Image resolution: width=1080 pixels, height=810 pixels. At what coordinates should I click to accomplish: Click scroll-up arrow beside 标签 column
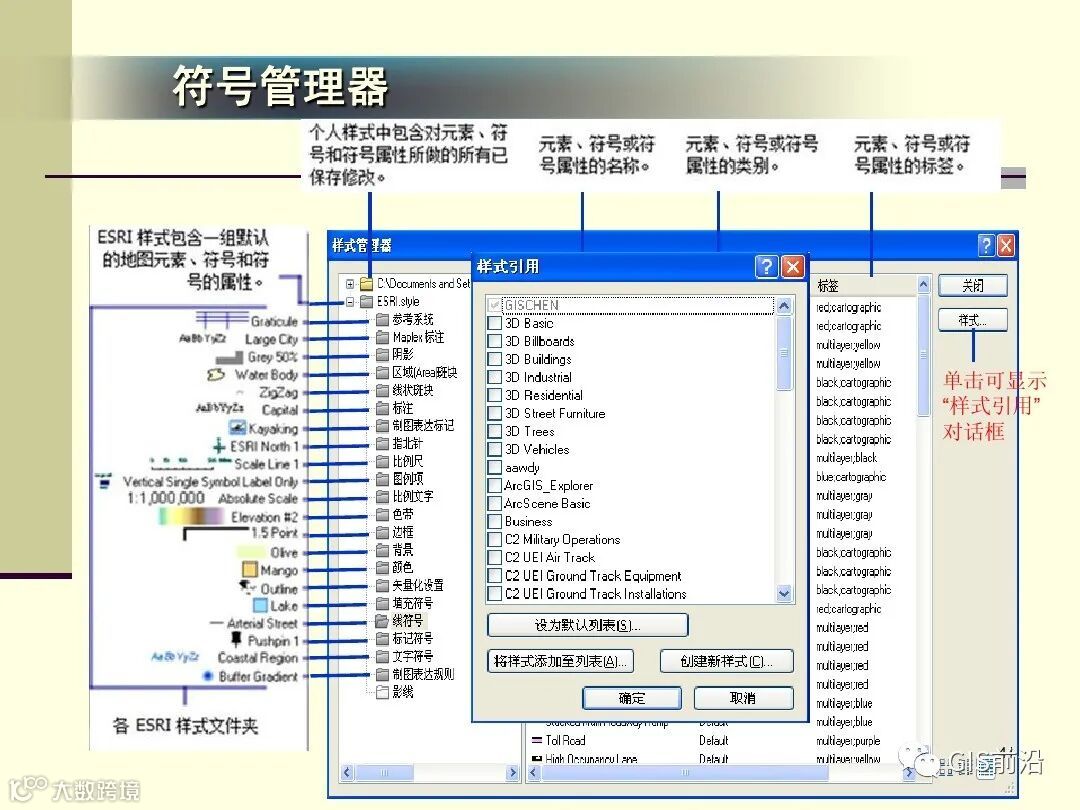coord(924,284)
